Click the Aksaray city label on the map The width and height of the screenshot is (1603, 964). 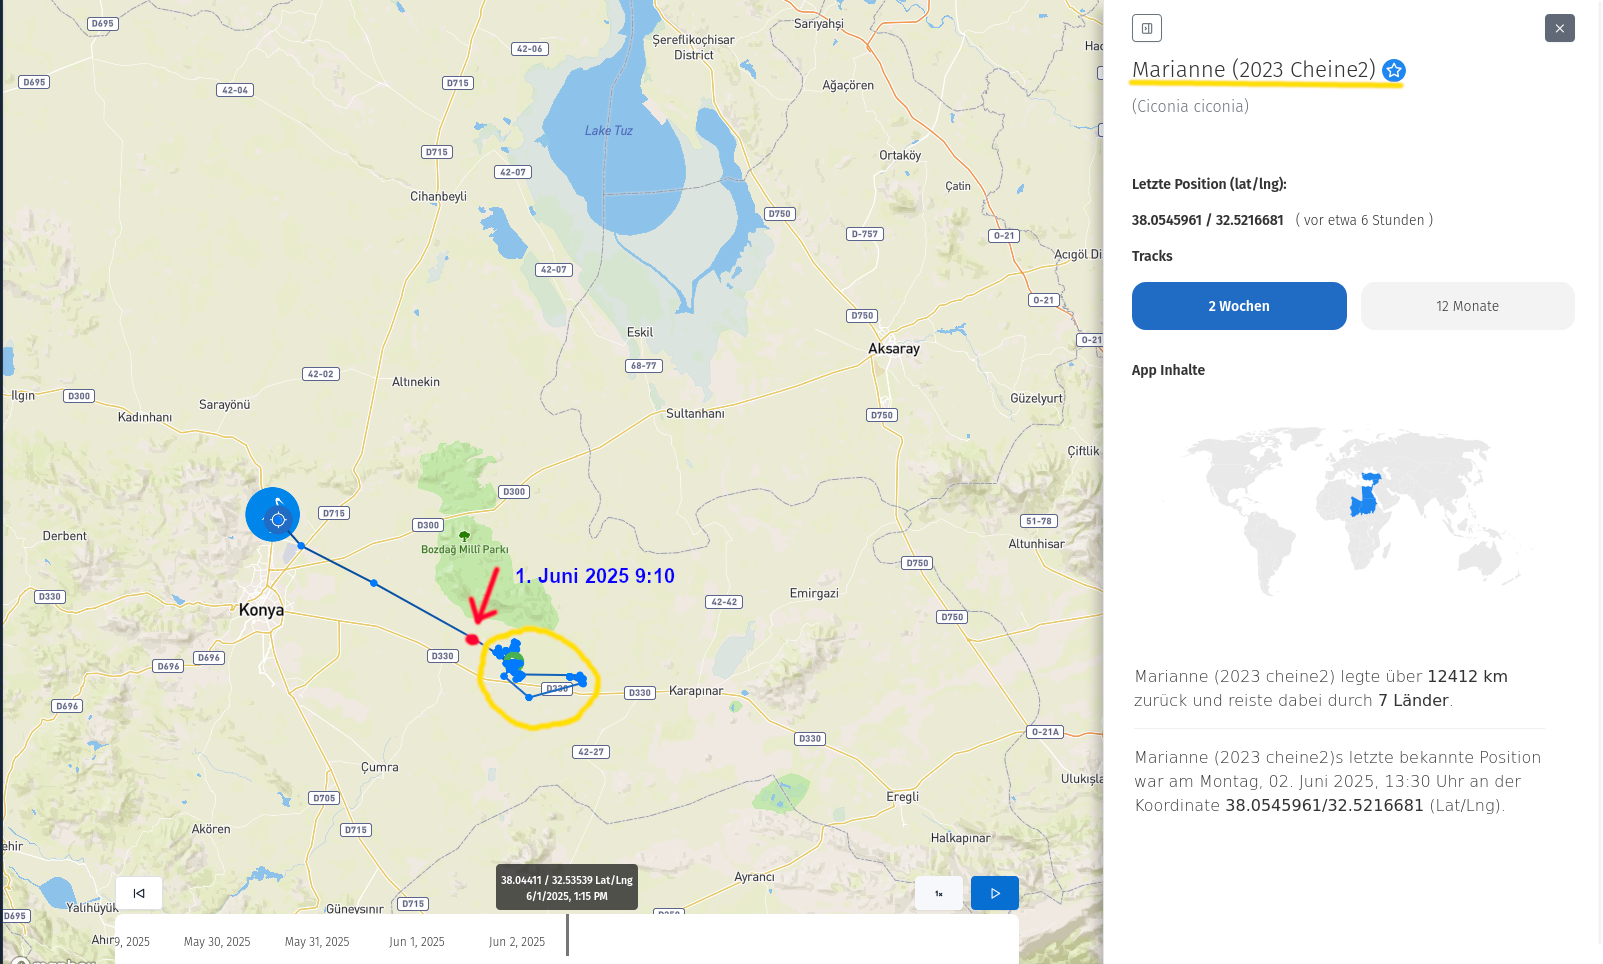tap(893, 349)
